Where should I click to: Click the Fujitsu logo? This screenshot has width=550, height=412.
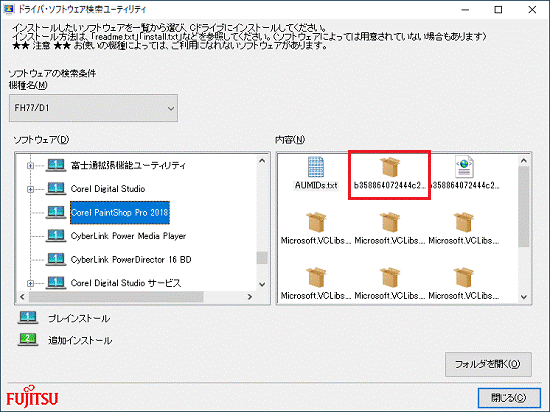(32, 397)
